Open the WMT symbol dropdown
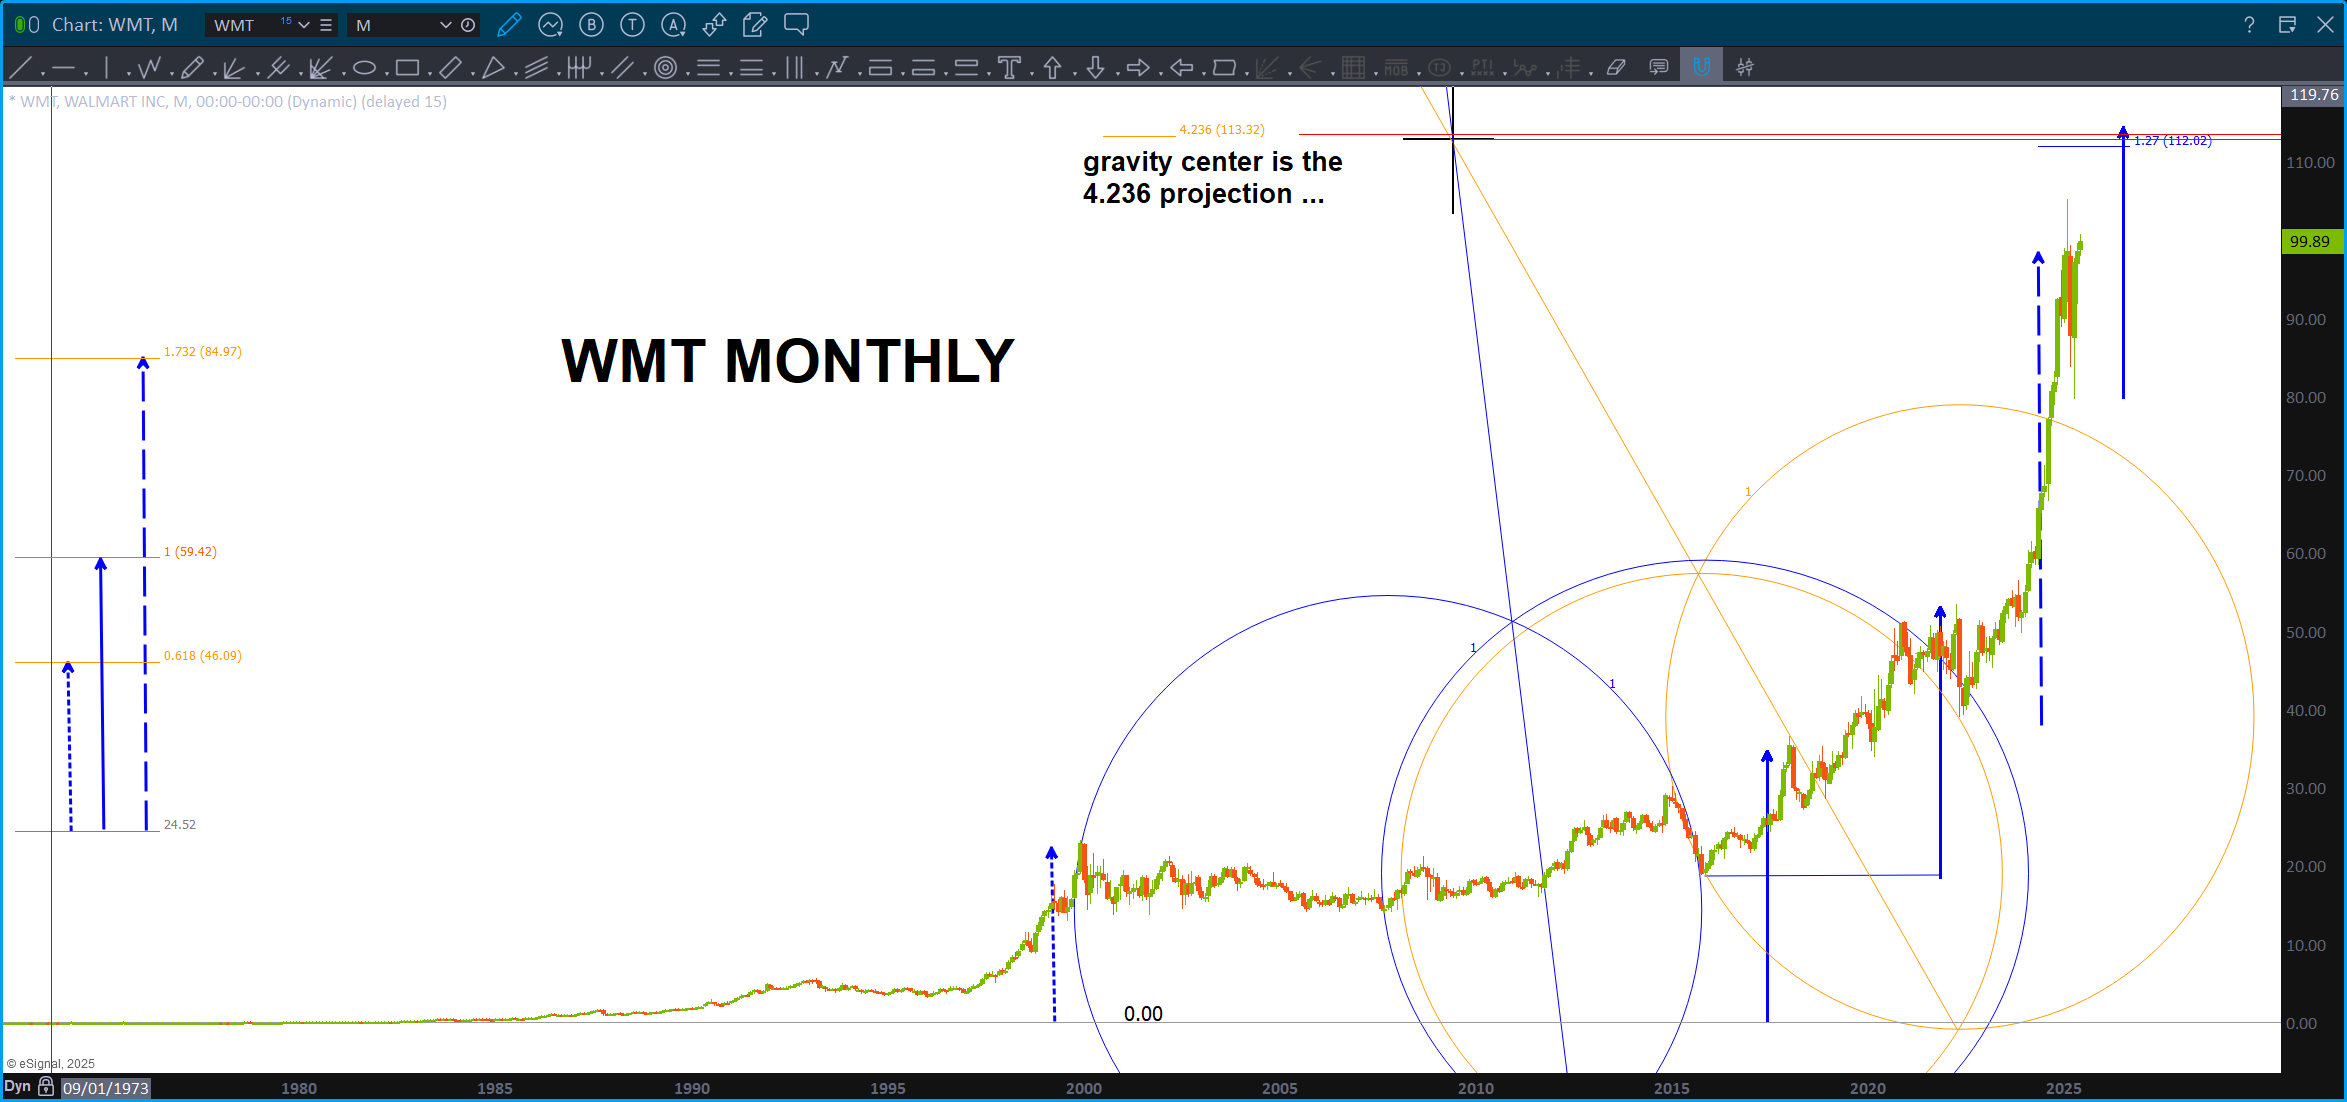This screenshot has height=1102, width=2347. 304,25
